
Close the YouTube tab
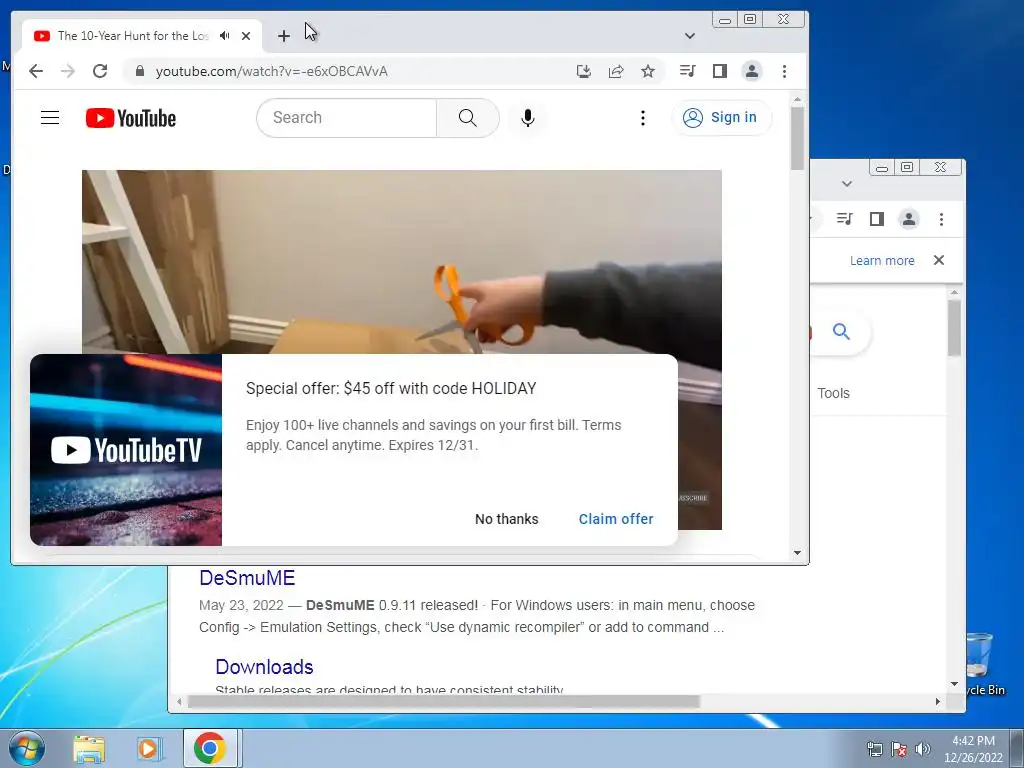[x=246, y=36]
